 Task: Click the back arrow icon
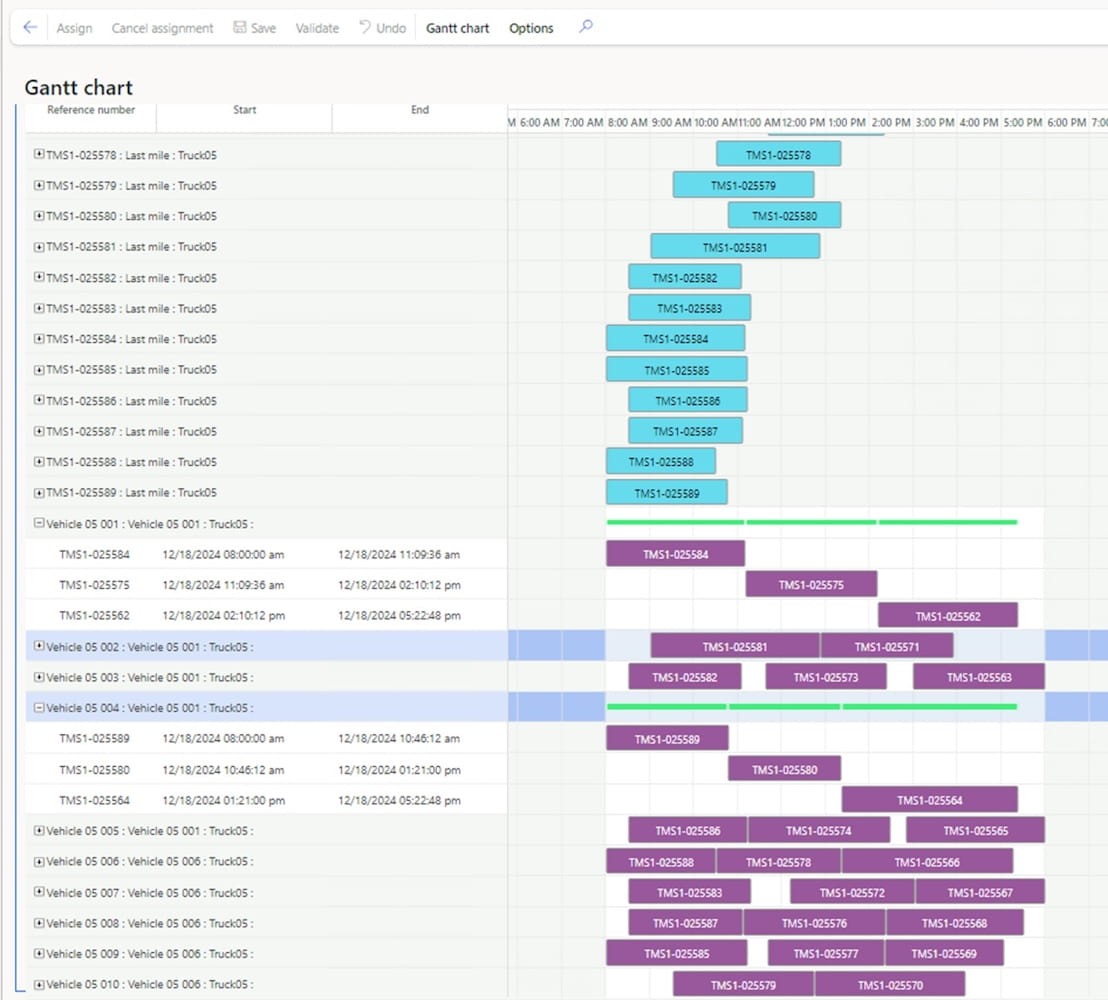(x=30, y=28)
